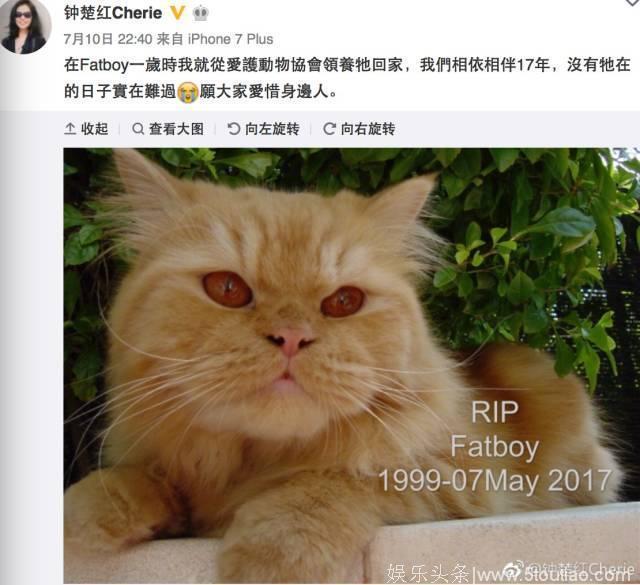The image size is (640, 585).
Task: Rotate the image right with 向右旋转
Action: (x=359, y=129)
